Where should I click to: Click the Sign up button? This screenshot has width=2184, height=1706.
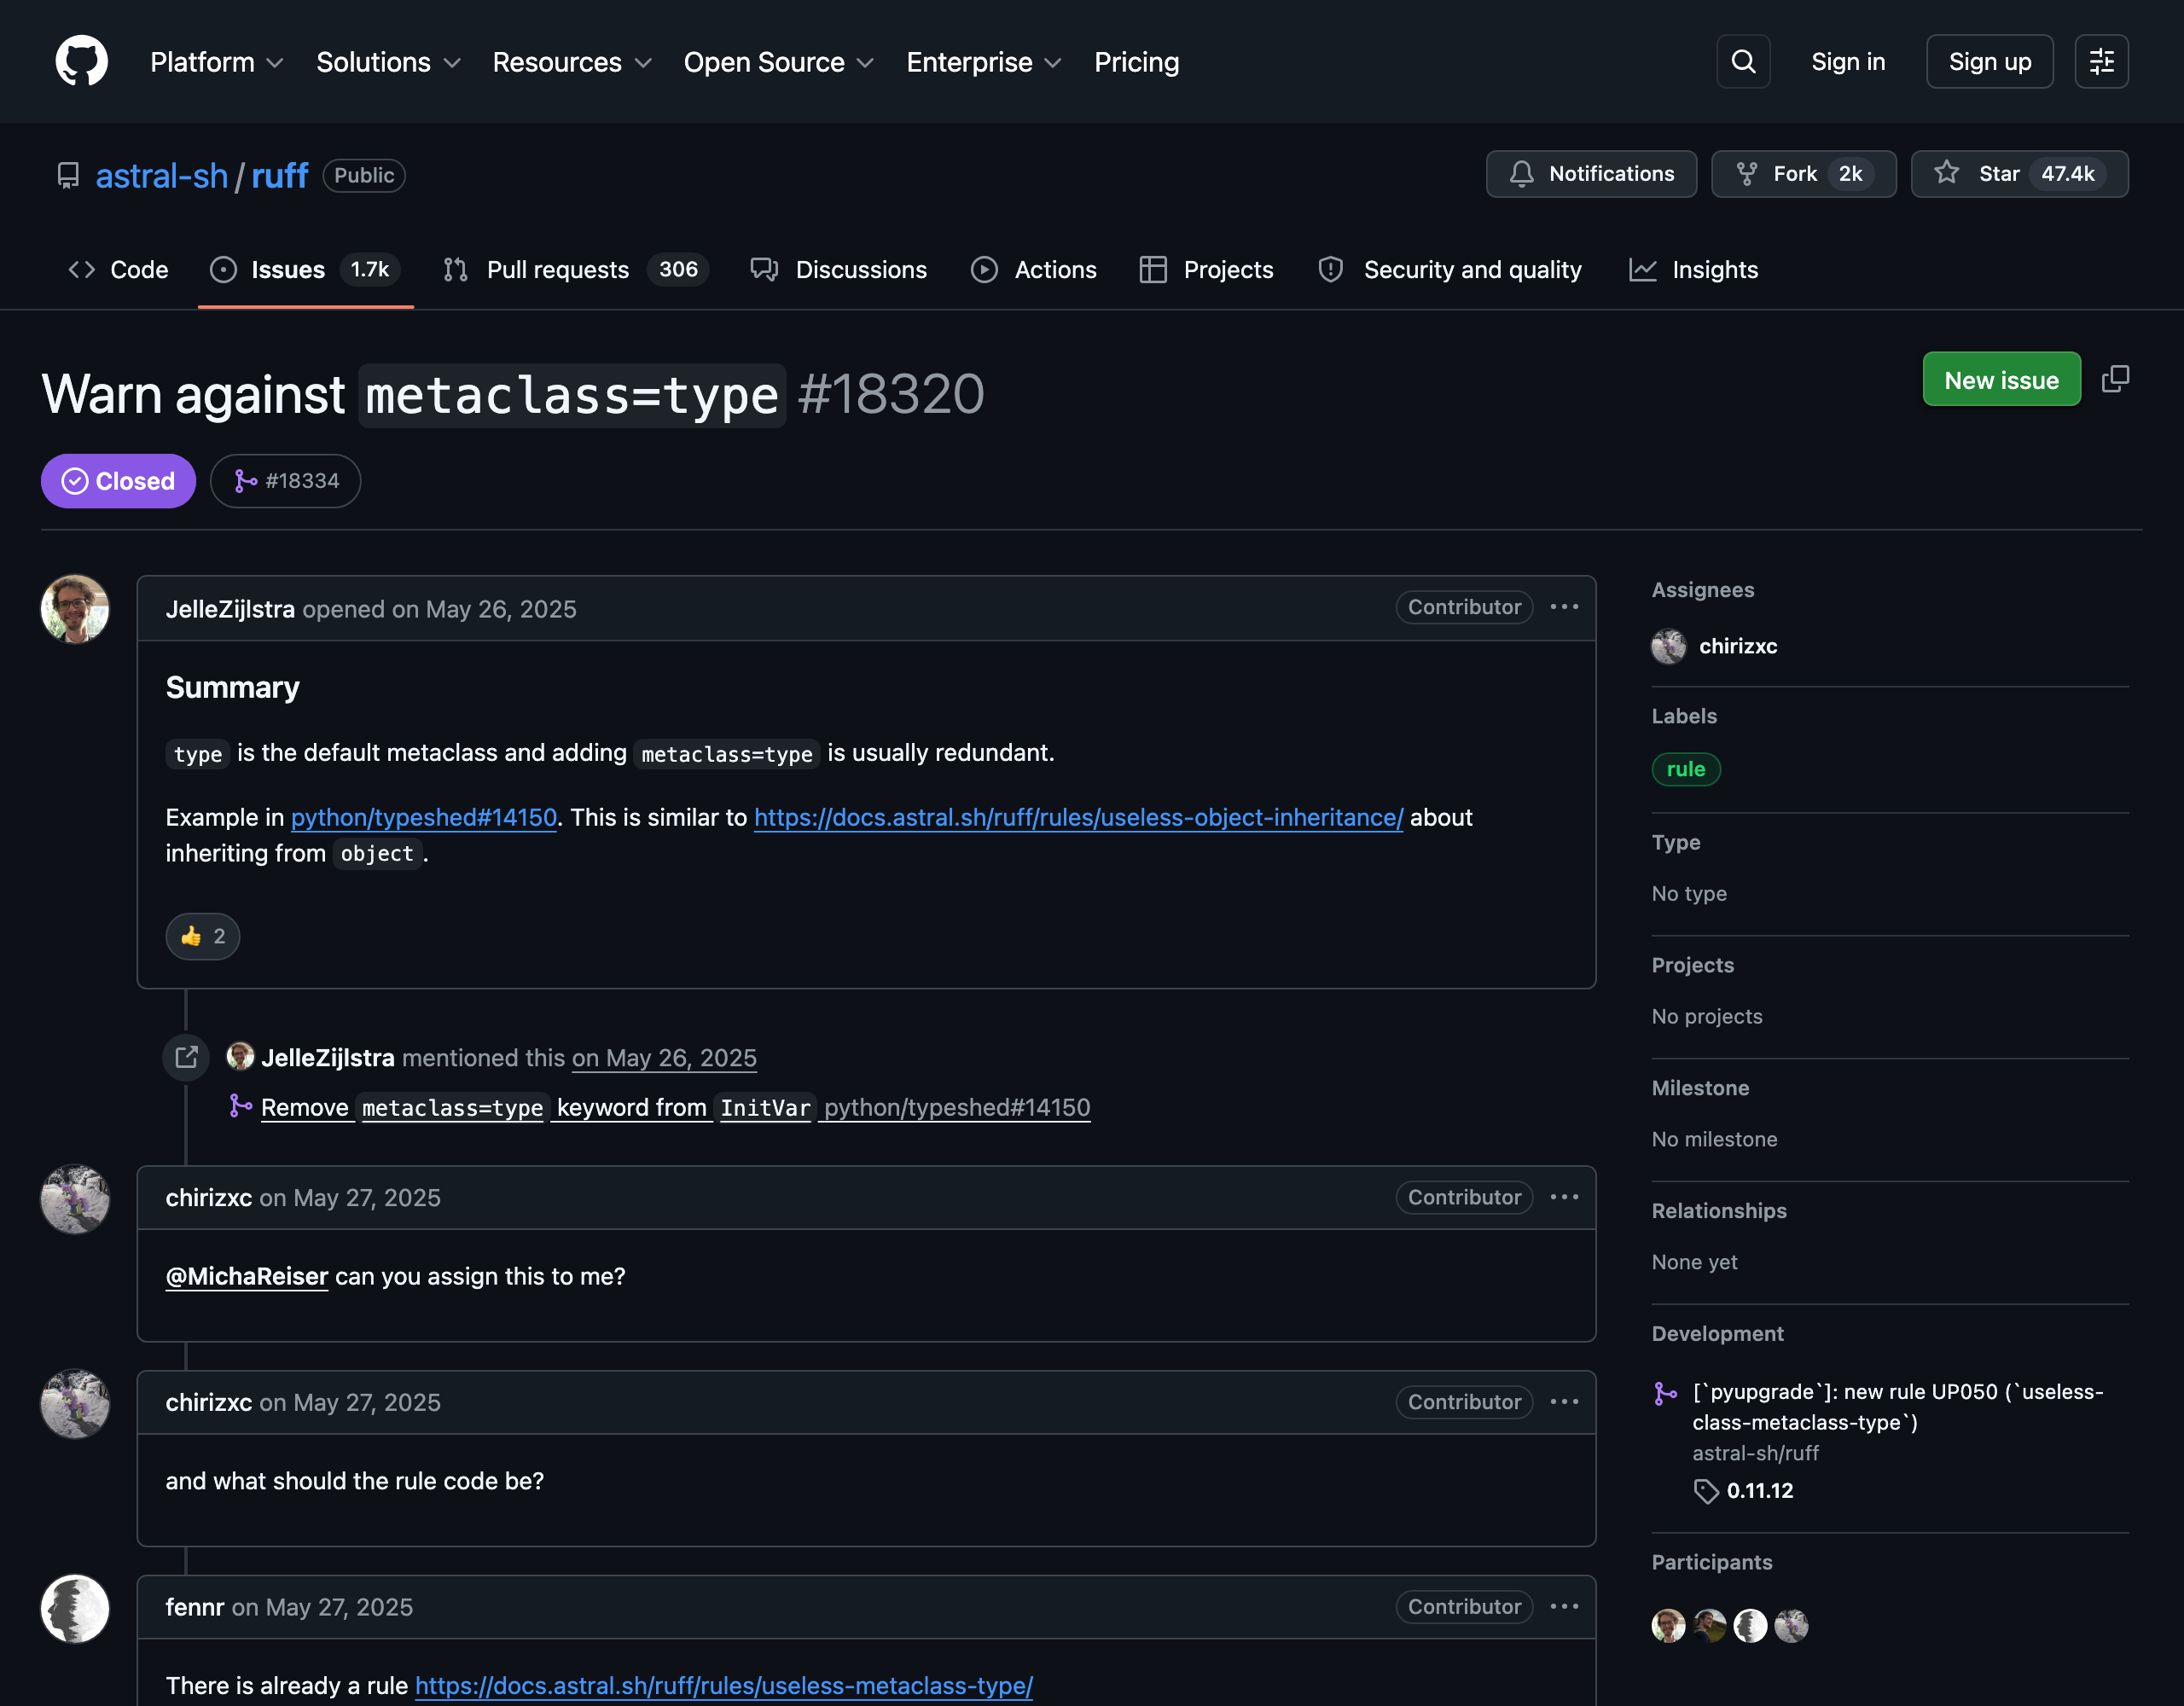[1990, 62]
